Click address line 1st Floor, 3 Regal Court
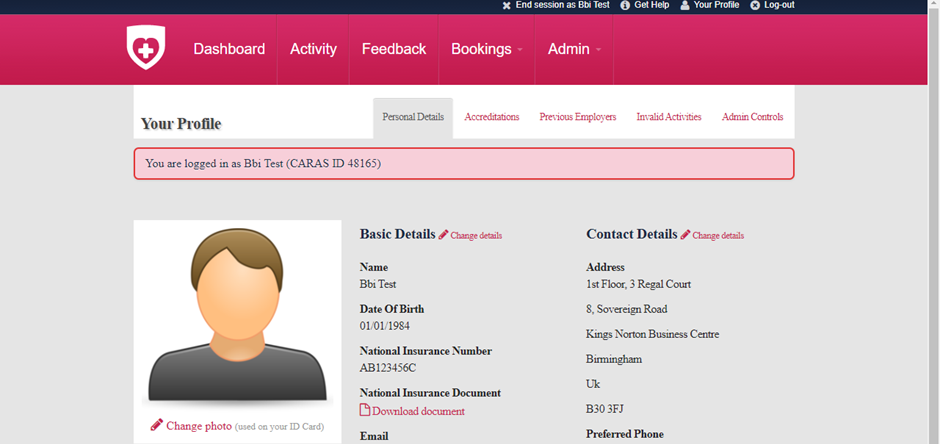Image resolution: width=940 pixels, height=444 pixels. coord(638,284)
